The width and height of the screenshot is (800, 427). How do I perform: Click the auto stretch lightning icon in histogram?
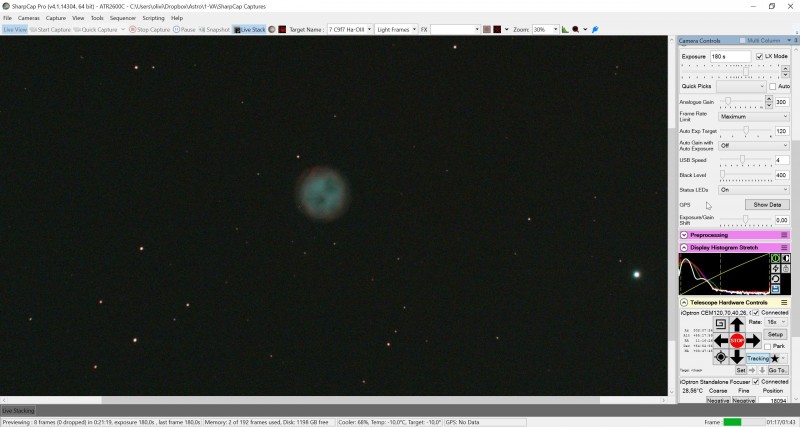[775, 268]
